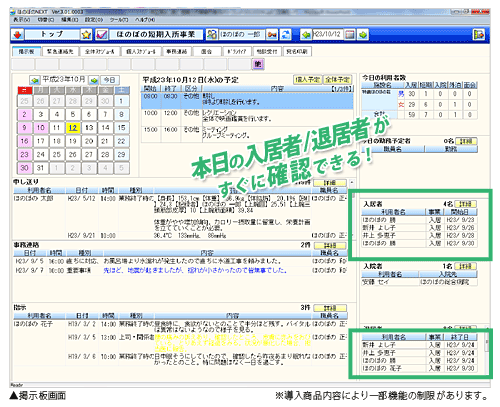Viewport: 500px width, 407px height.
Task: Click the red down-arrow icon beside トップ
Action: [18, 34]
